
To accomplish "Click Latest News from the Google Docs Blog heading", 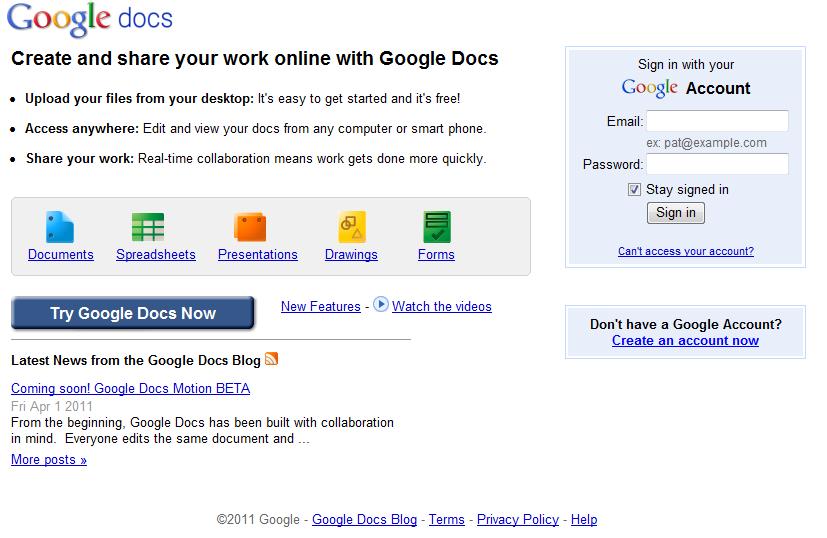I will point(136,360).
